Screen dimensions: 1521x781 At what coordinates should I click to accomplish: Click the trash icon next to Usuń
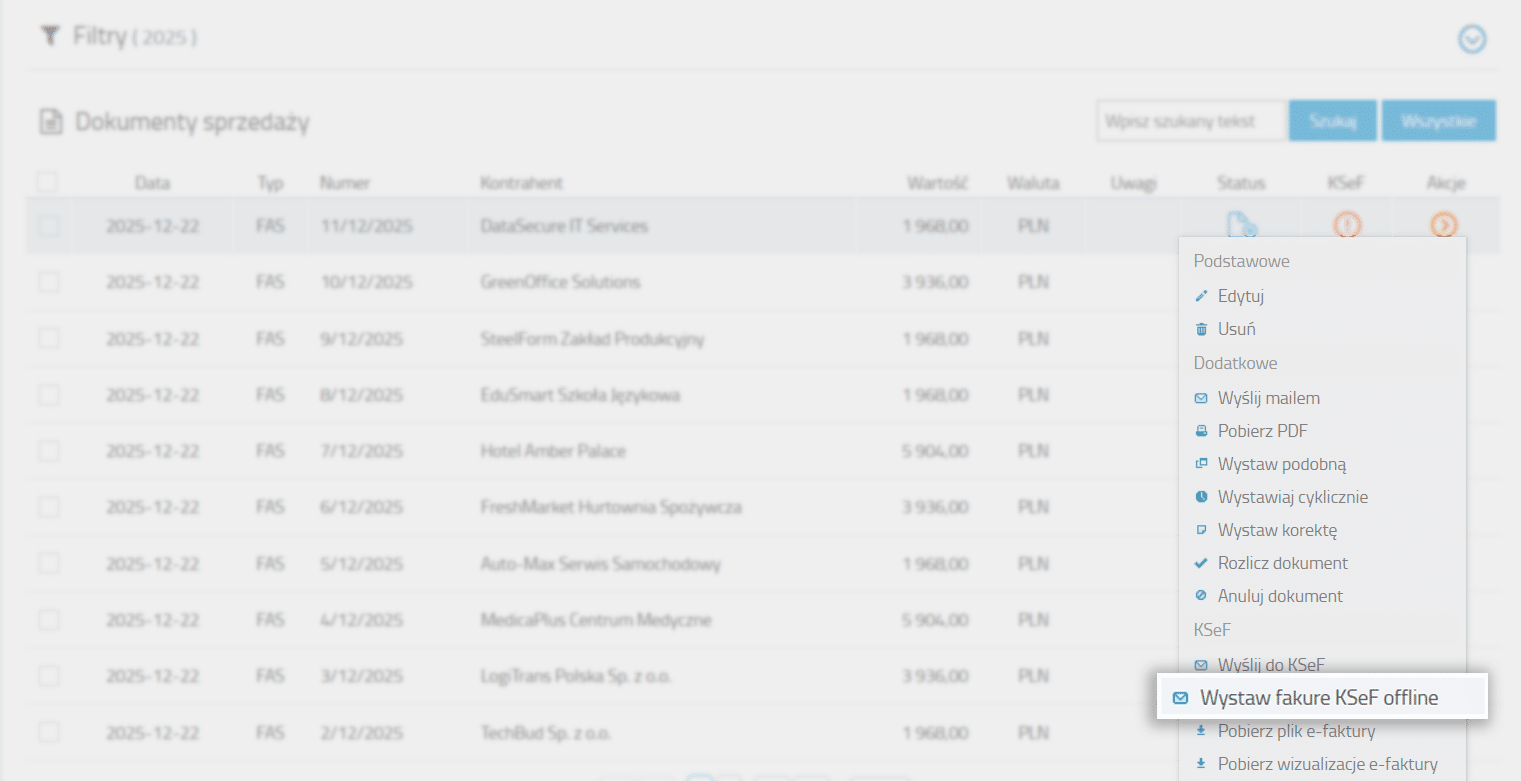tap(1201, 329)
